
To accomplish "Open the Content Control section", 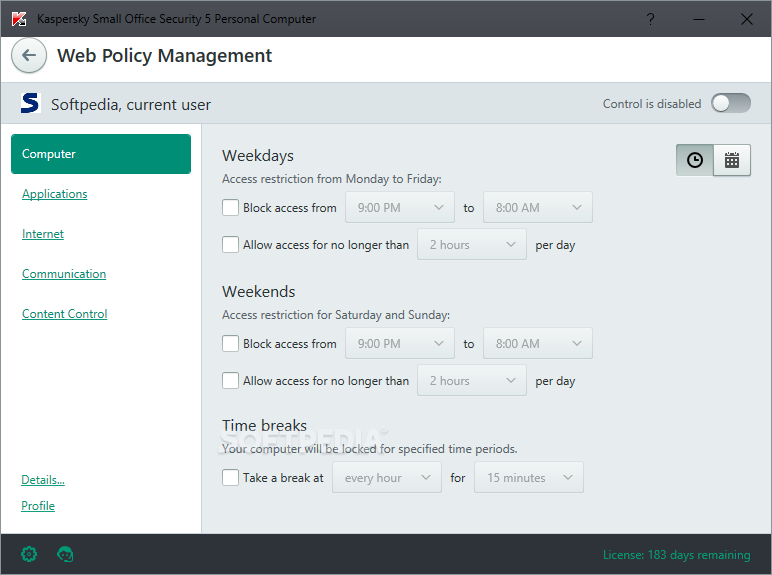I will [64, 314].
